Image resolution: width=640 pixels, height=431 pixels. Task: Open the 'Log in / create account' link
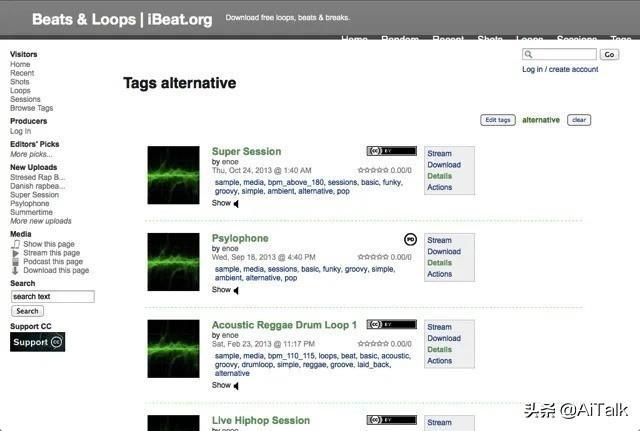[x=560, y=69]
